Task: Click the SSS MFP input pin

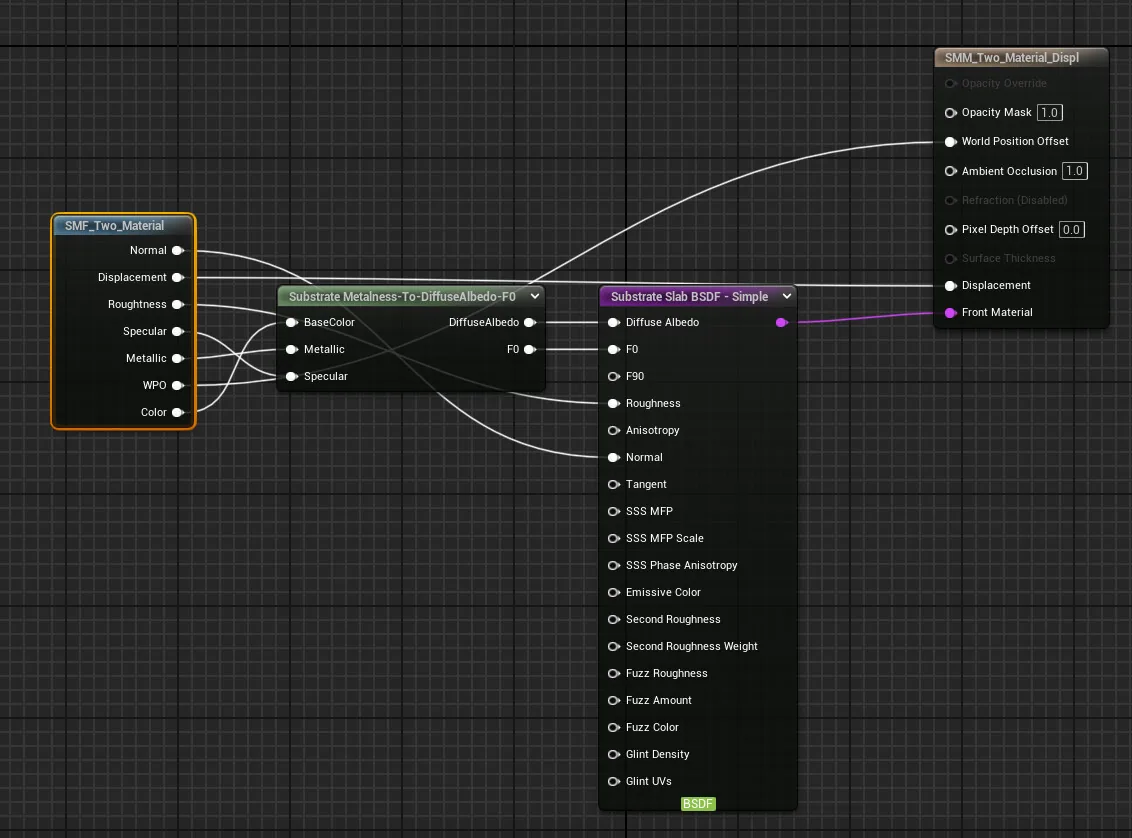Action: click(614, 512)
